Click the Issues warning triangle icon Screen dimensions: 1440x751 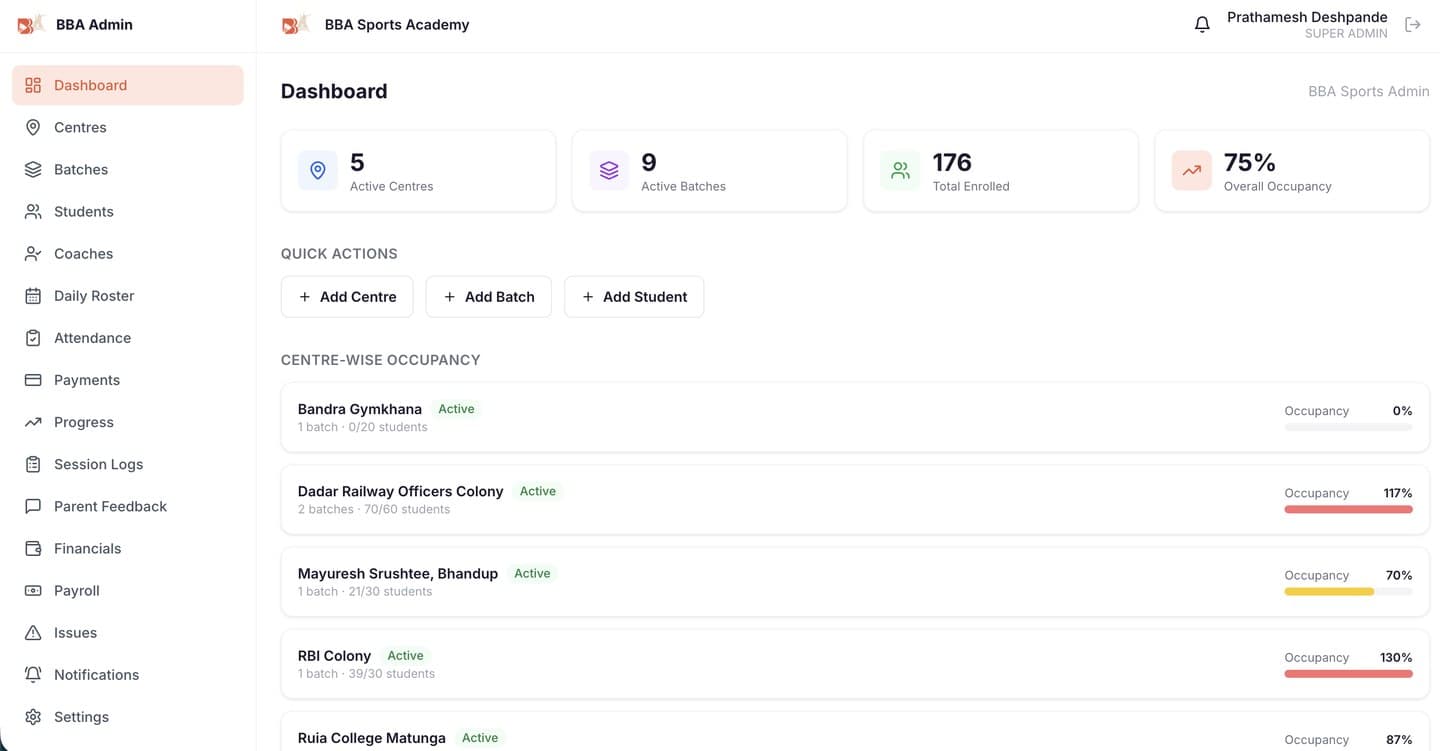pos(33,632)
